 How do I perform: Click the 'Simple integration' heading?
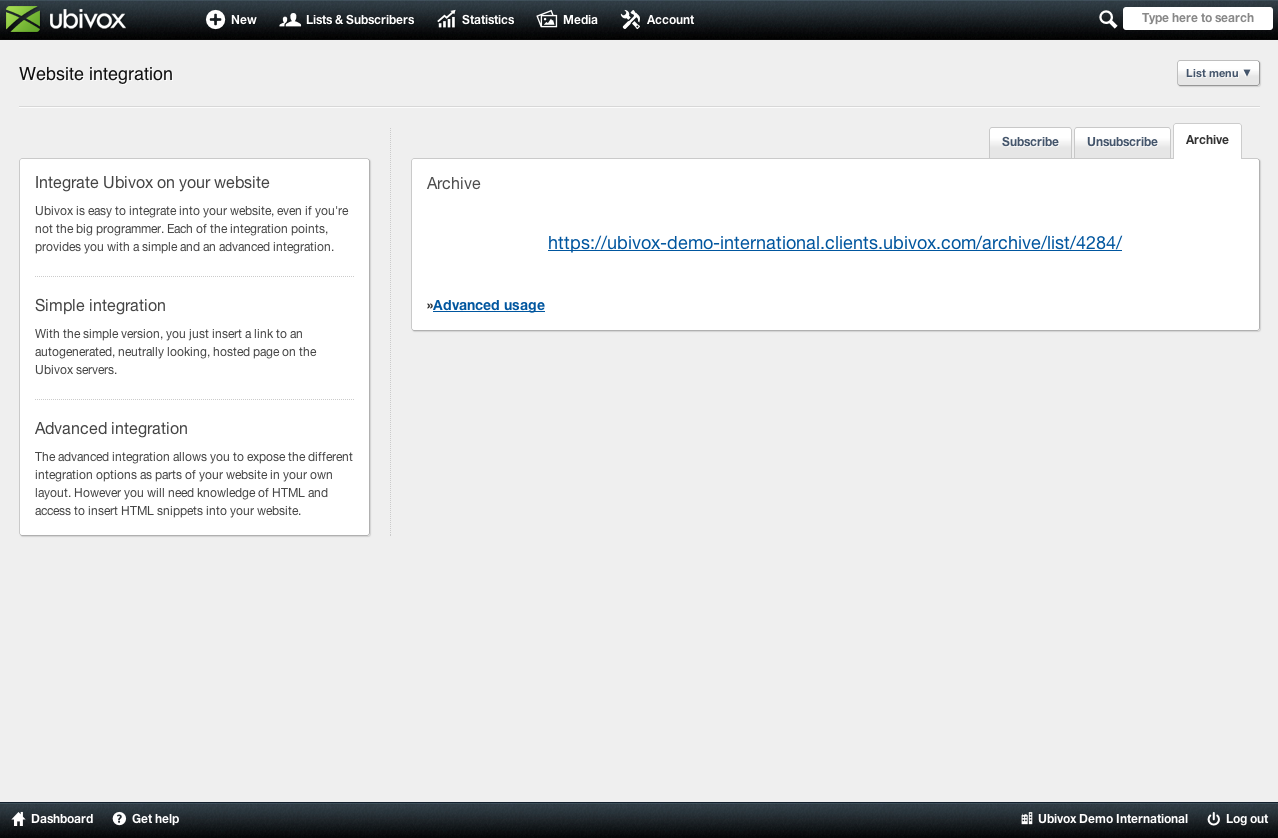(x=100, y=306)
